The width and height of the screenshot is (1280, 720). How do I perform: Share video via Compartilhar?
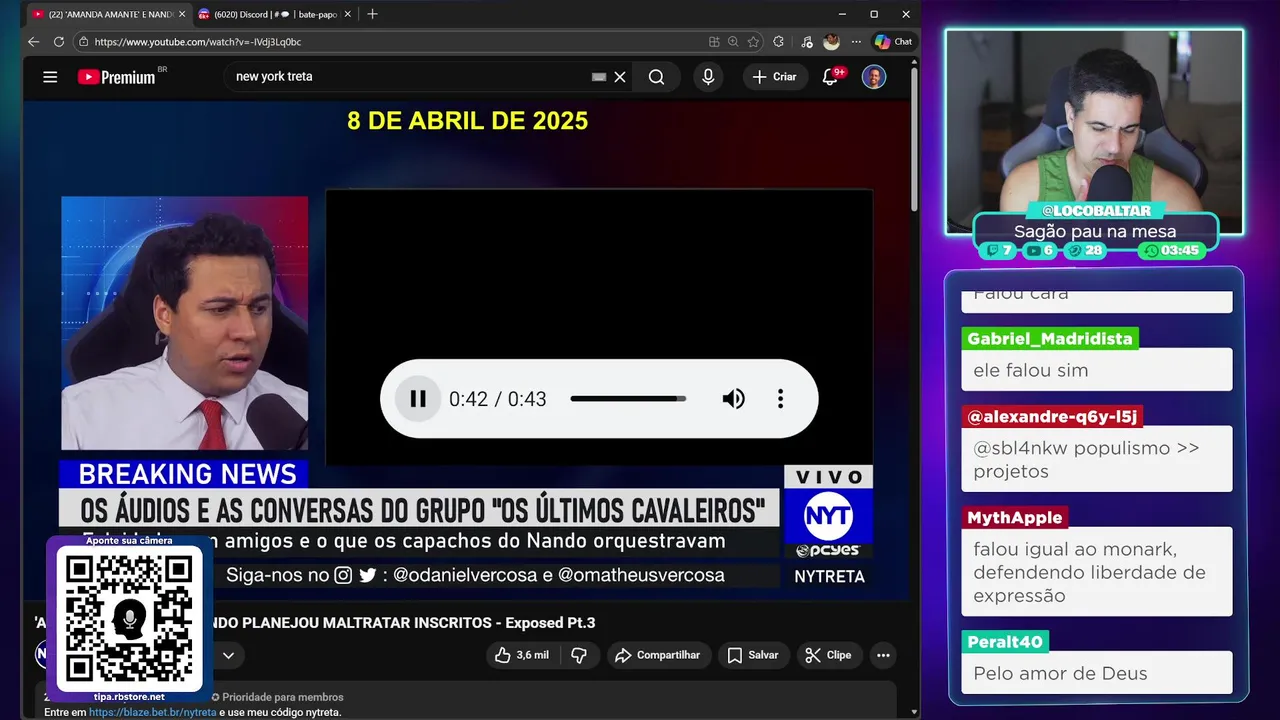click(x=657, y=655)
